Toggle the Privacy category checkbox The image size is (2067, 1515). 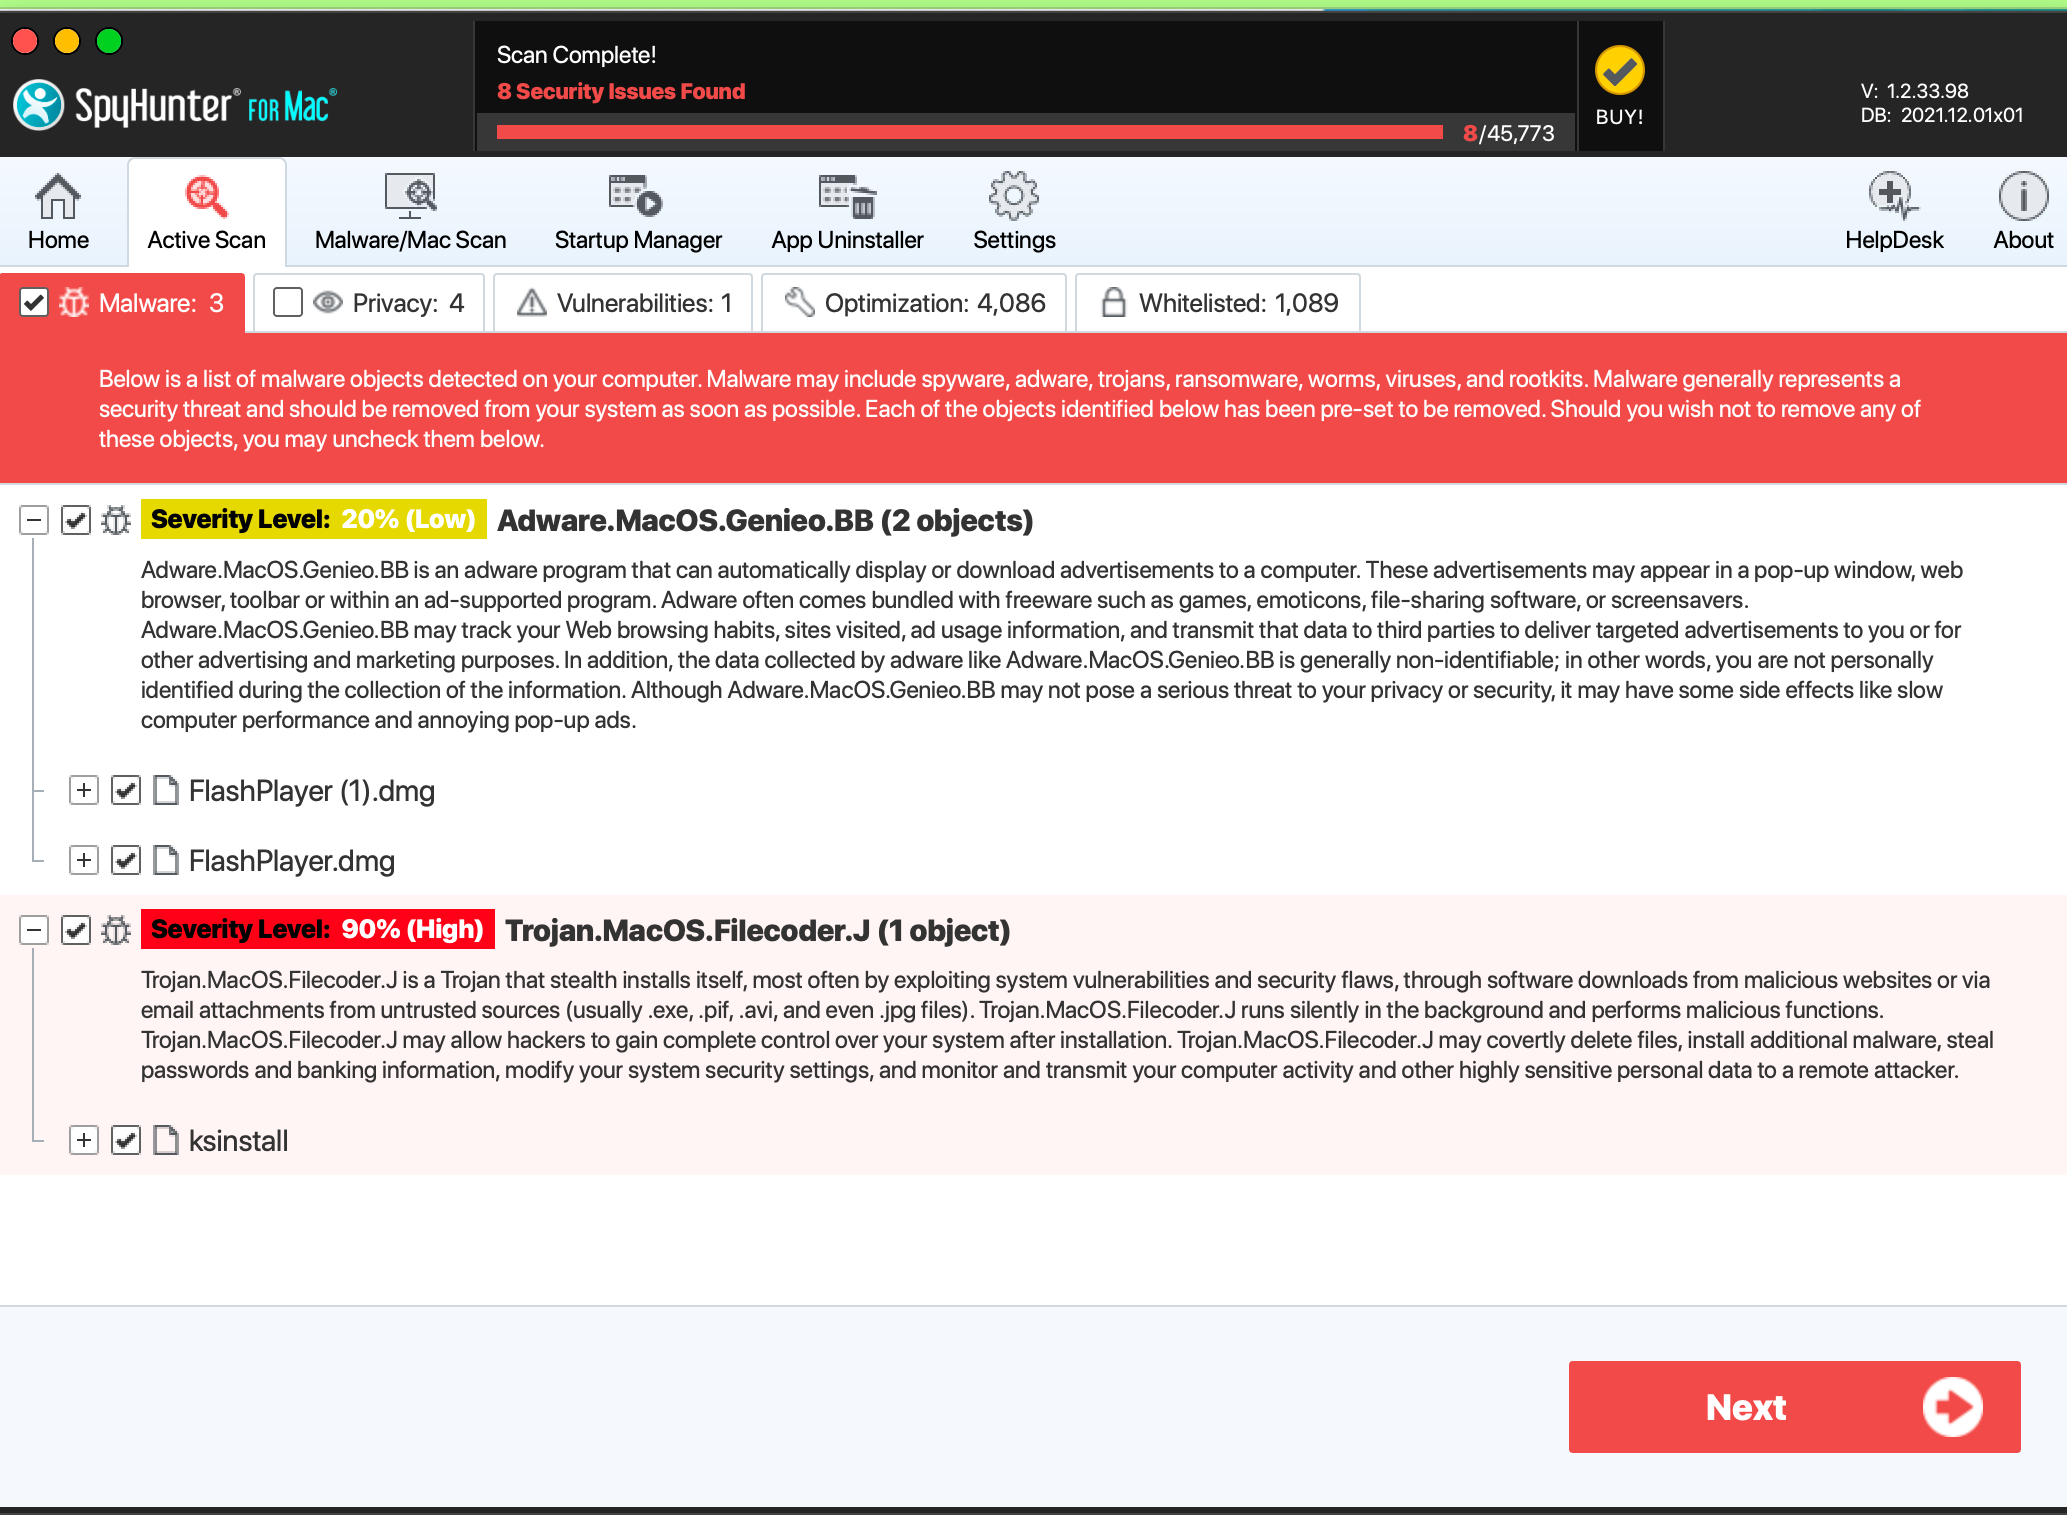click(288, 303)
